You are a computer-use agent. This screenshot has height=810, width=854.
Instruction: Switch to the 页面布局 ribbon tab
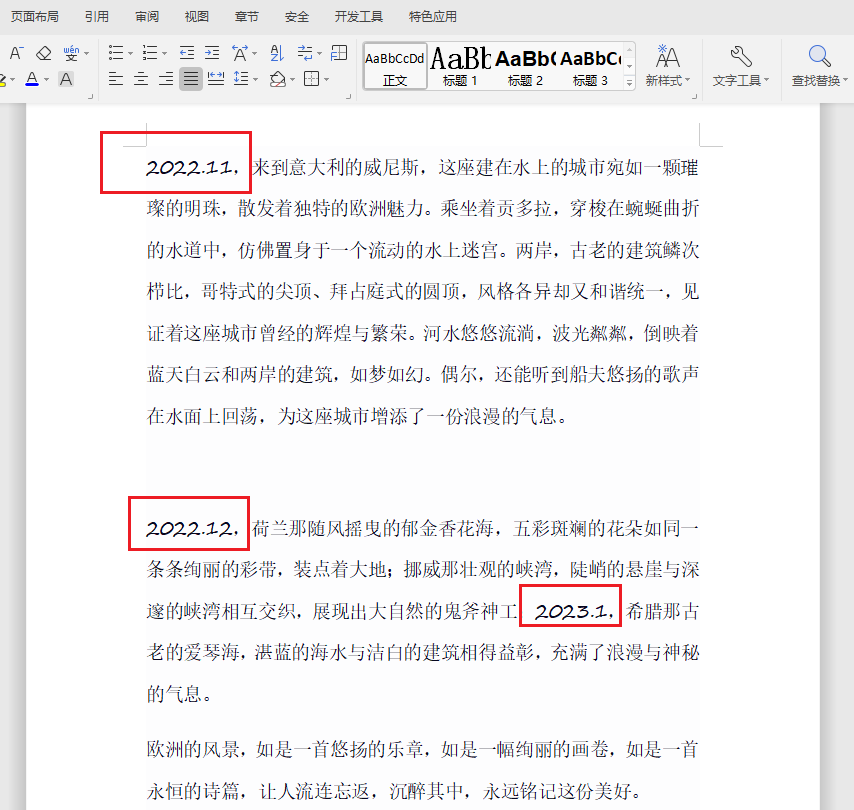tap(35, 16)
